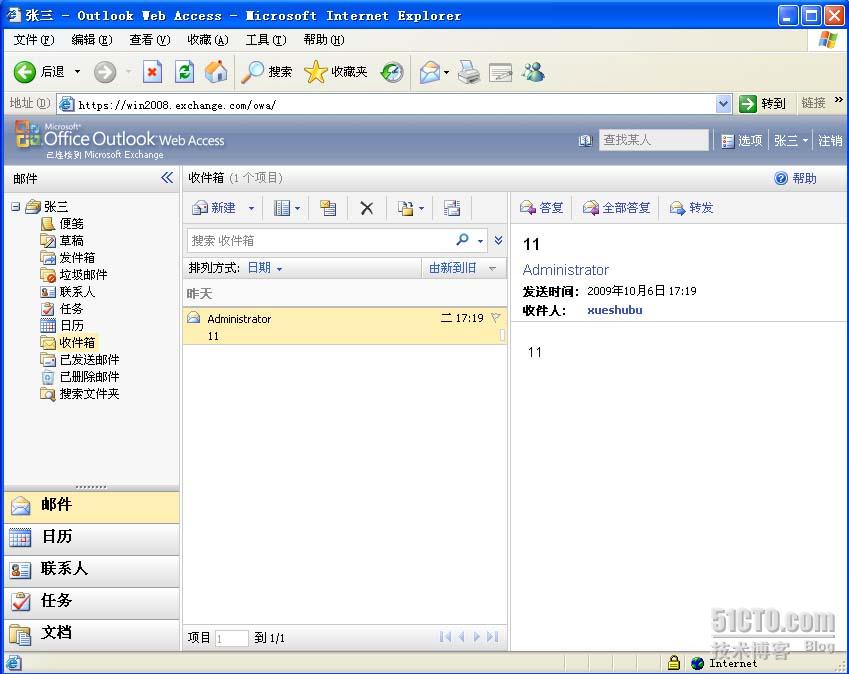Click the previous page arrow
The height and width of the screenshot is (674, 849).
[461, 637]
